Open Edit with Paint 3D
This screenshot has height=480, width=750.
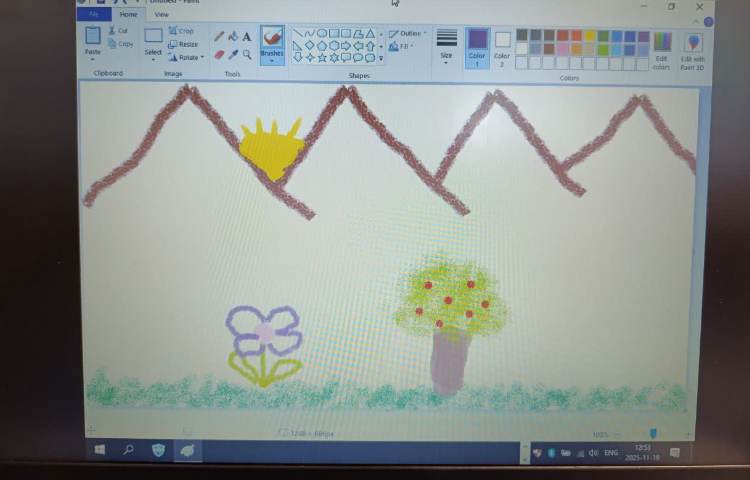693,49
